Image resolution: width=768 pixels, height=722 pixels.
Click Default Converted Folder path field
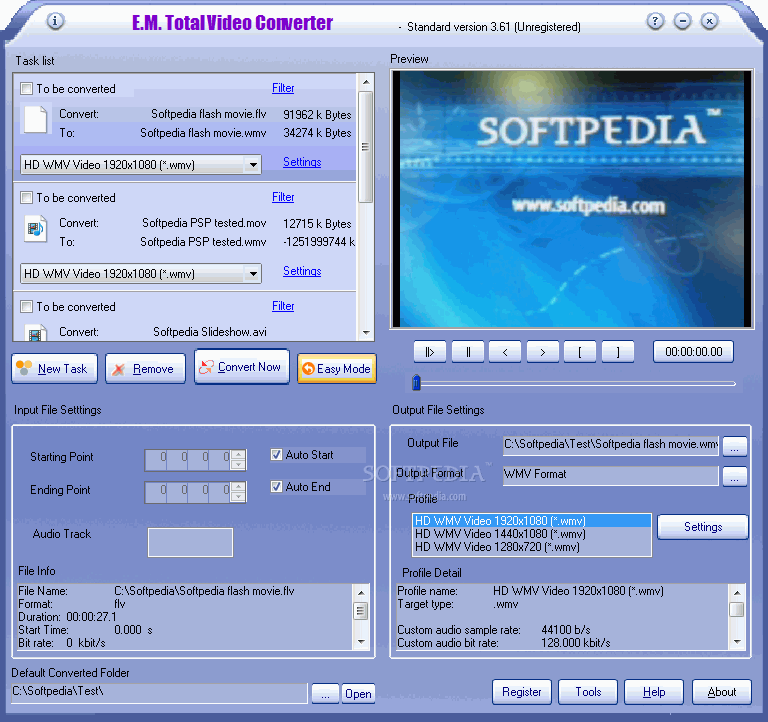tap(159, 693)
